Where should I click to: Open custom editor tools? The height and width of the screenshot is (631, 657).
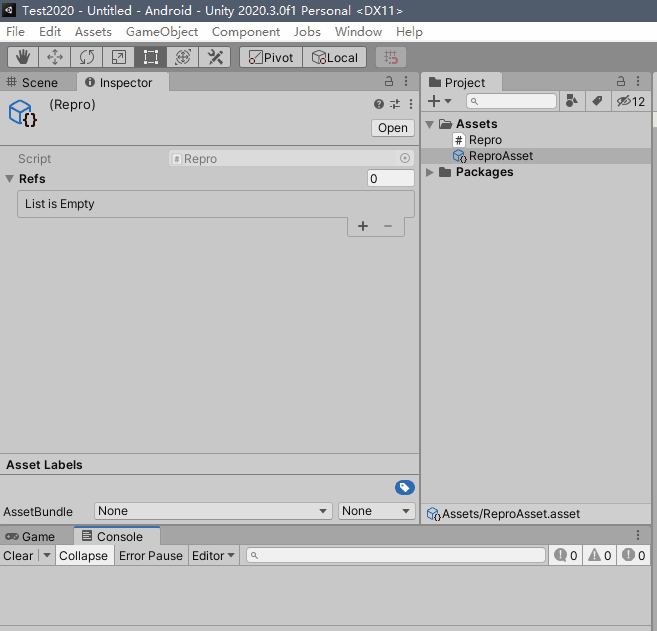click(x=215, y=57)
